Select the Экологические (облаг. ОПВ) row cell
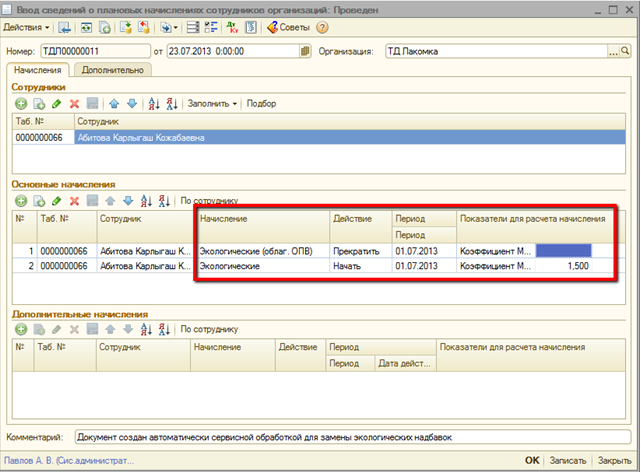The image size is (641, 472). coord(262,250)
